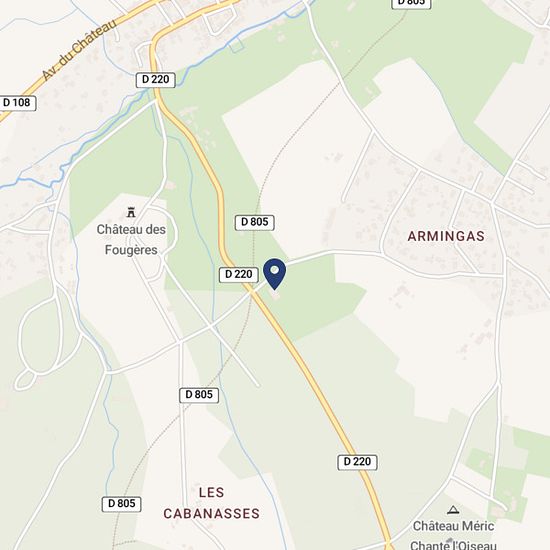Click the dark blue location pin marker

click(x=274, y=274)
